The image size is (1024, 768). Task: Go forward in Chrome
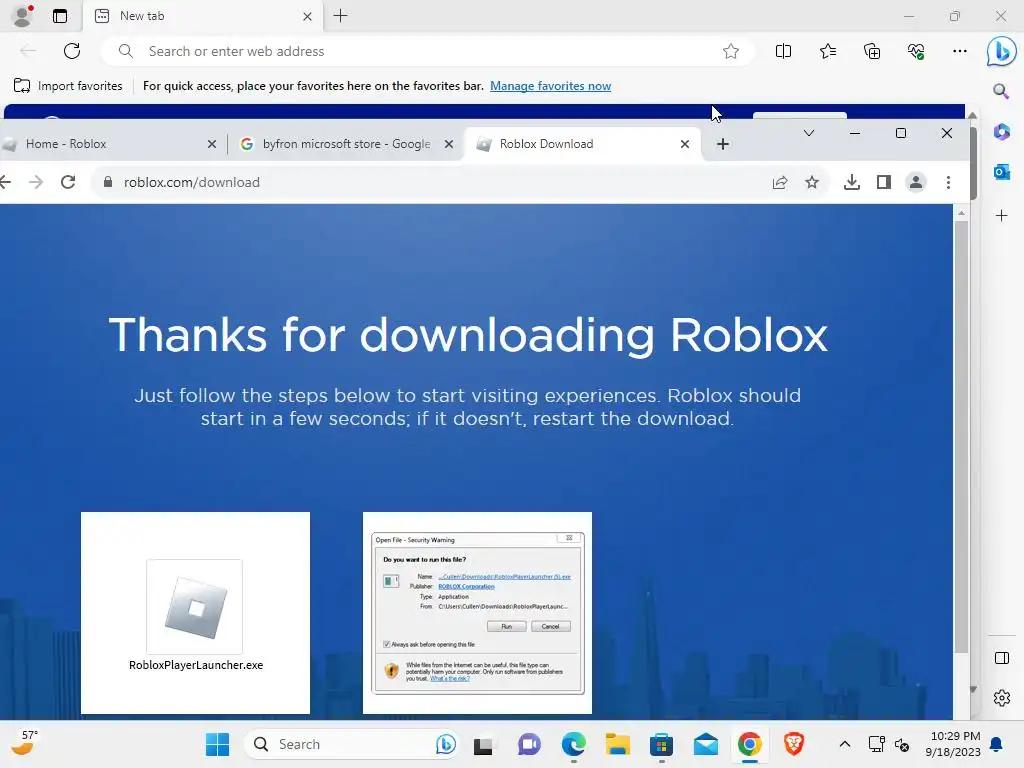pyautogui.click(x=37, y=182)
